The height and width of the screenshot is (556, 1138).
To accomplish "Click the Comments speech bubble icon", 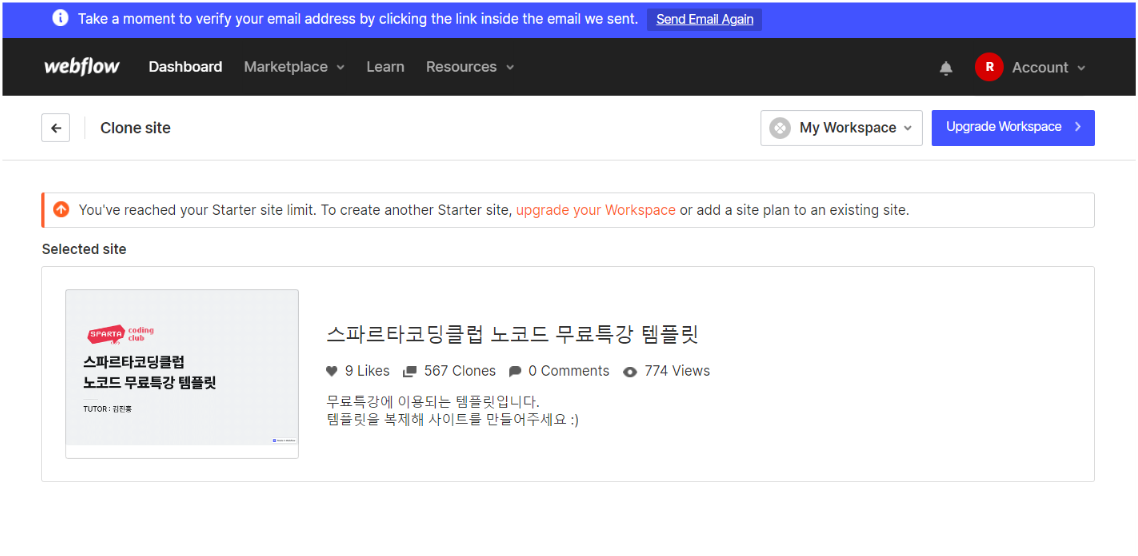I will coord(515,371).
